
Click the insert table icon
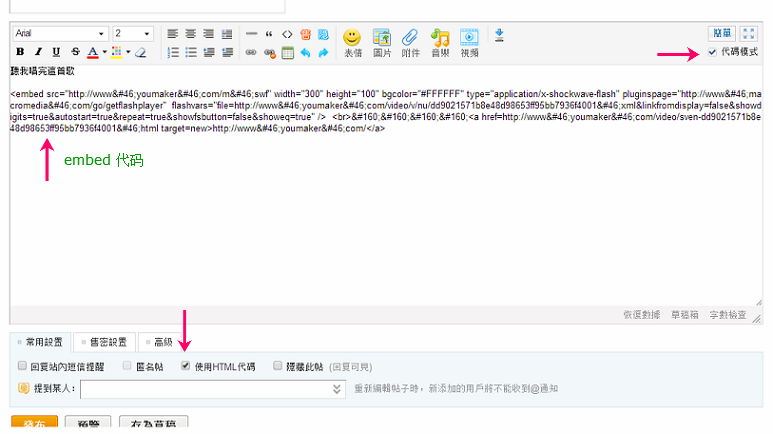(x=287, y=52)
